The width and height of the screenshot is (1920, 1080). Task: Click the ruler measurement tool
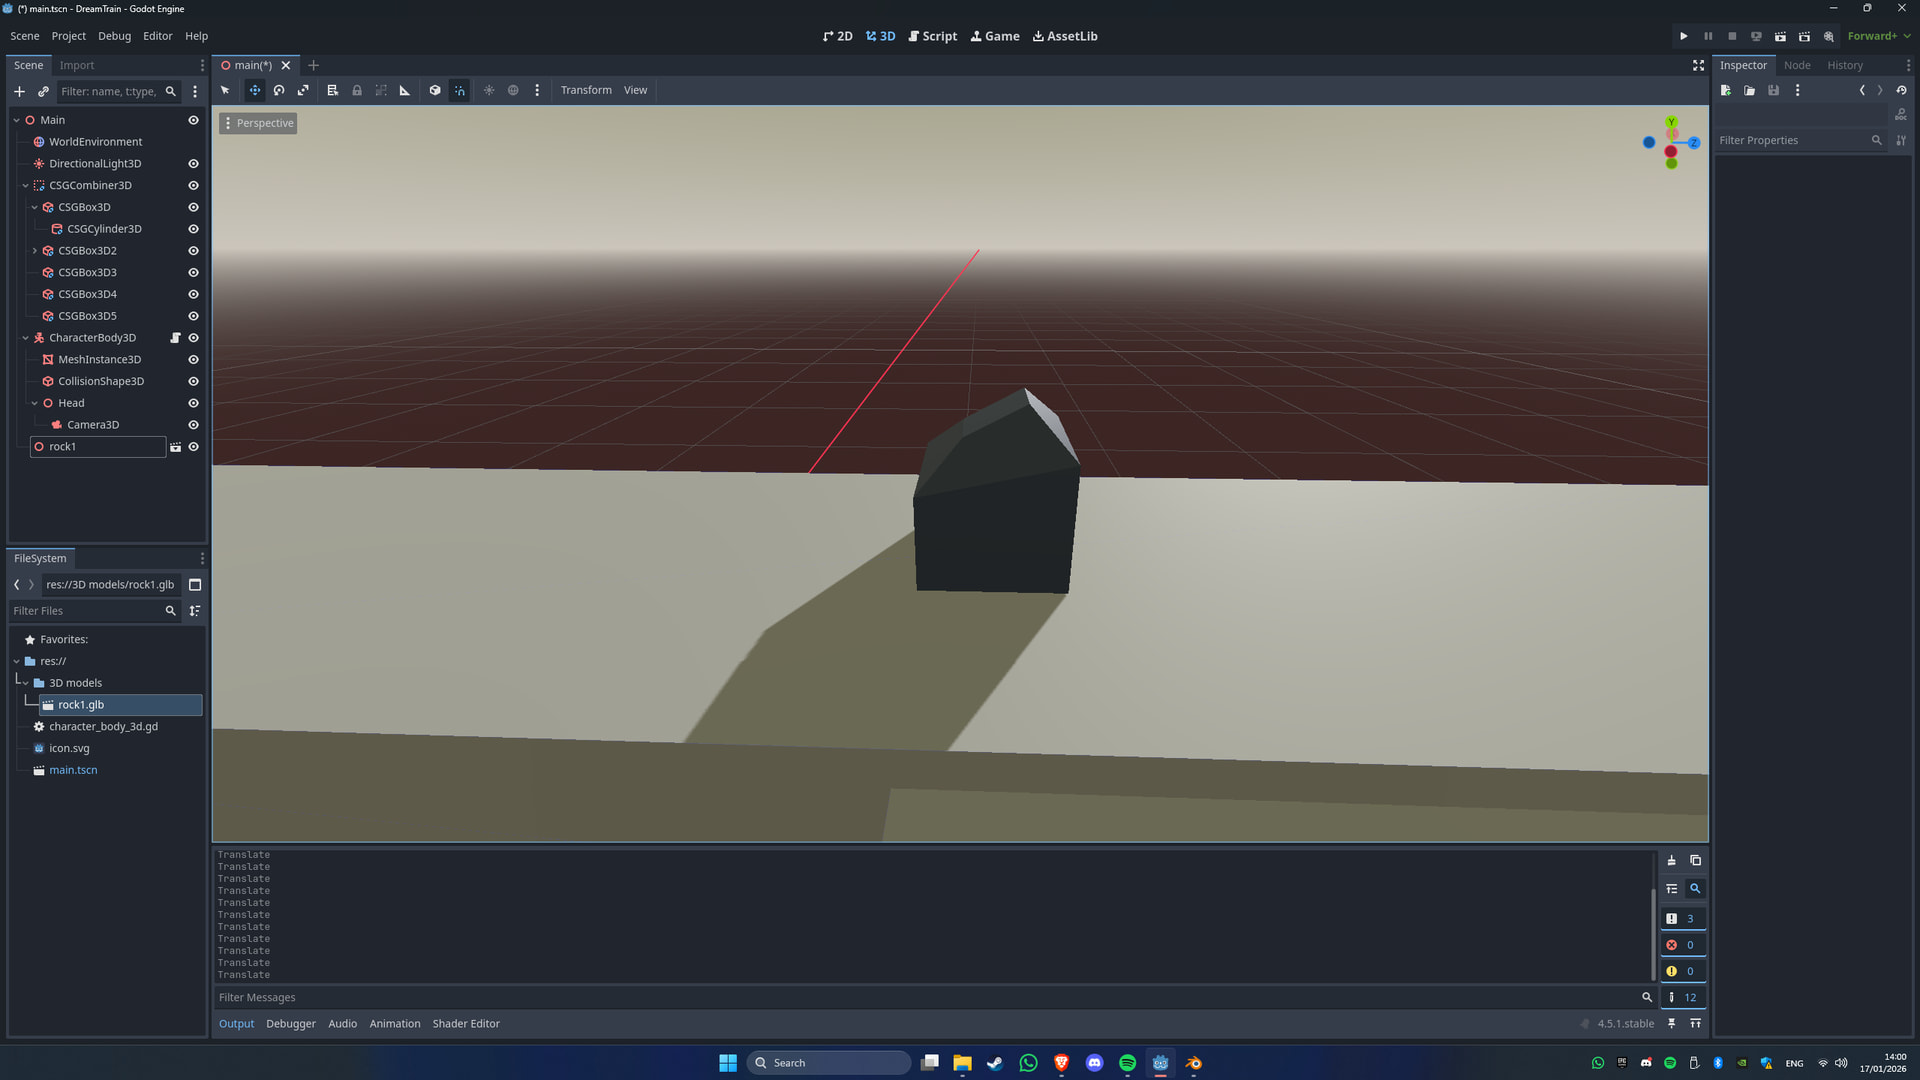[x=405, y=90]
